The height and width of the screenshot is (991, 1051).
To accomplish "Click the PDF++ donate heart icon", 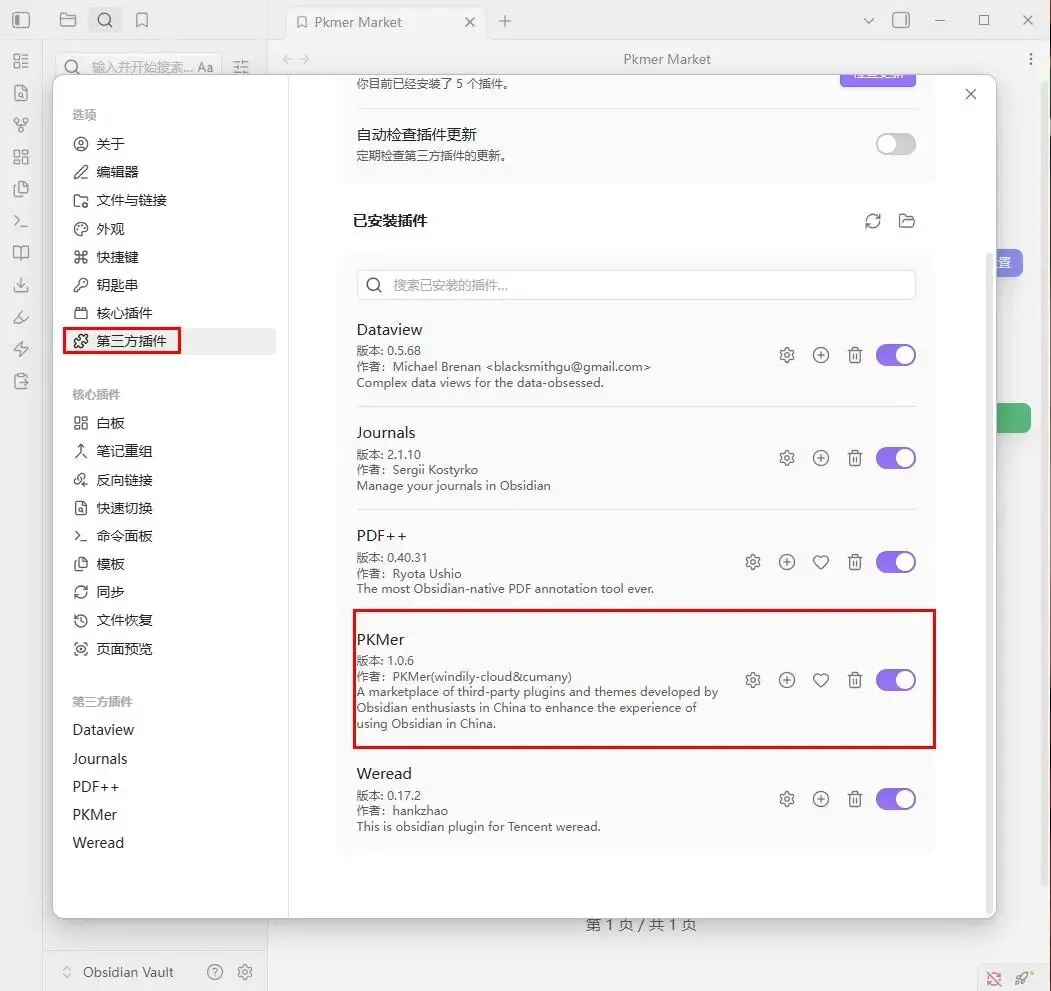I will [820, 562].
